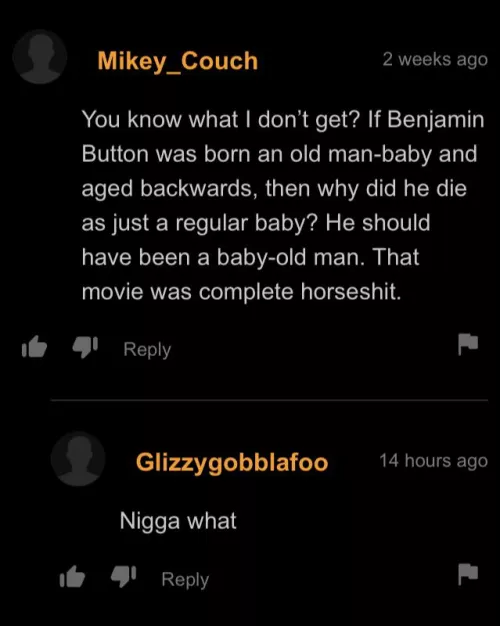Flag Mikey_Couch's comment as inappropriate
Screen dimensions: 500x626
(468, 344)
